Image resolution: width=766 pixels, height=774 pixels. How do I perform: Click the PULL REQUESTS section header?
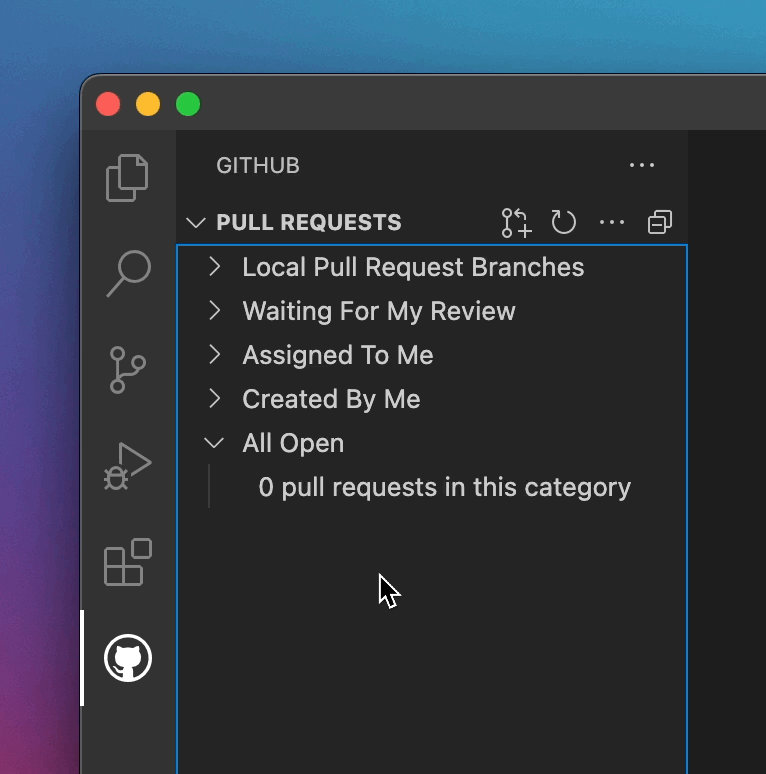click(309, 222)
